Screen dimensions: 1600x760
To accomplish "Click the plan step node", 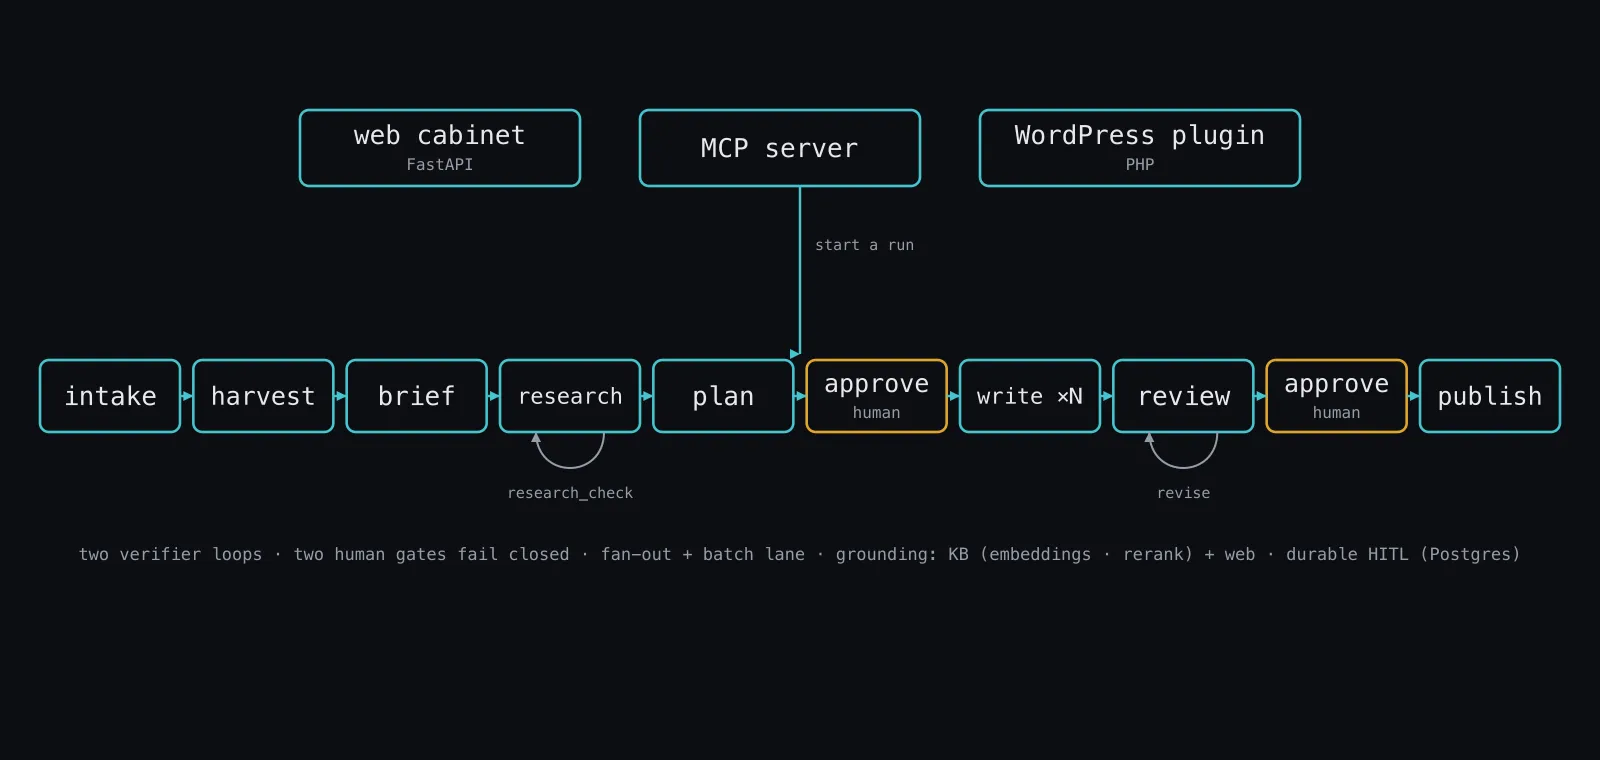I will 723,396.
